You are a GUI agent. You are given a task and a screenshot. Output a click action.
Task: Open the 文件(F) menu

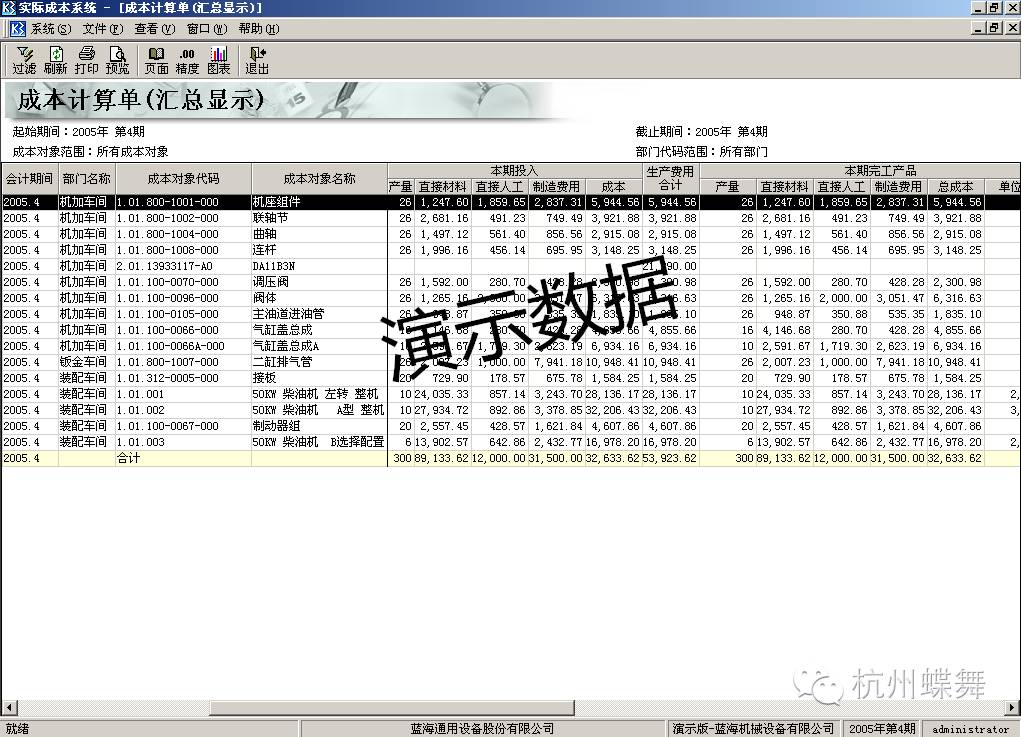[x=103, y=29]
